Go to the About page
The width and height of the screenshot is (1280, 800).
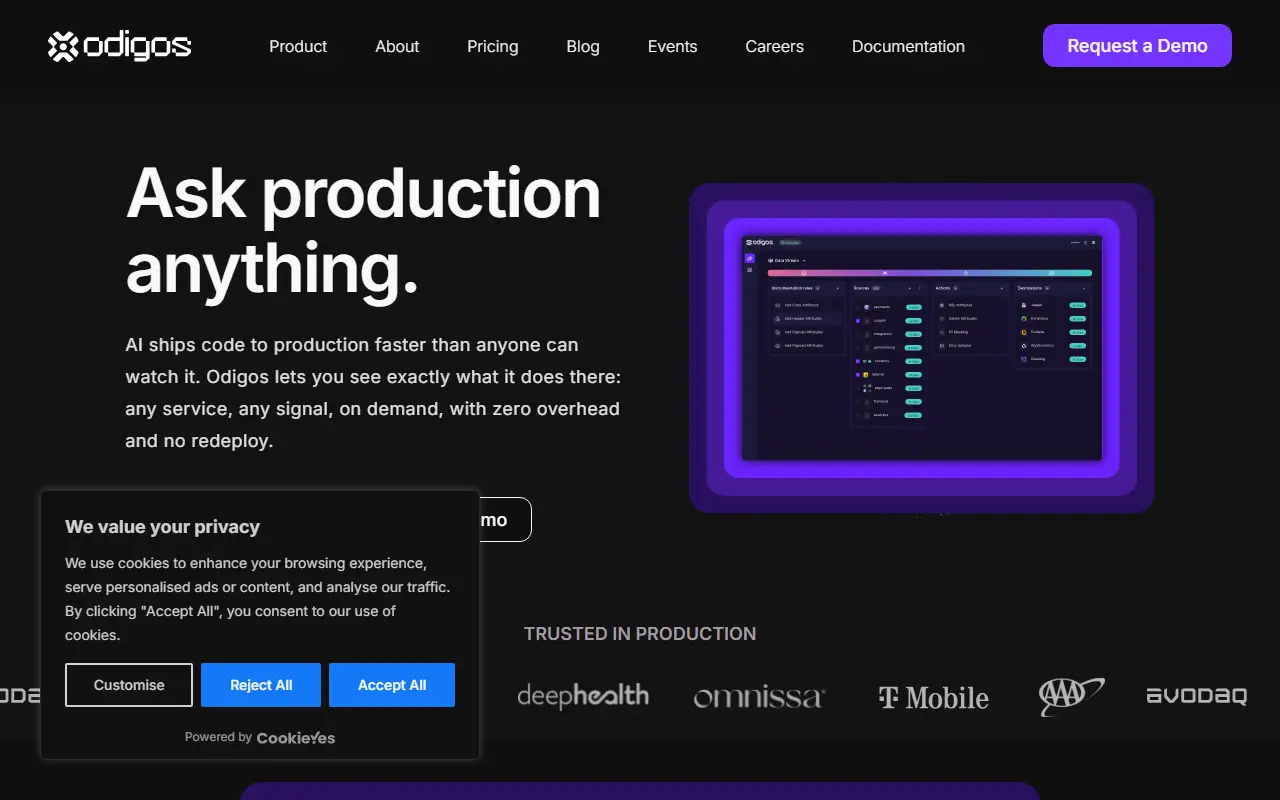click(x=397, y=46)
